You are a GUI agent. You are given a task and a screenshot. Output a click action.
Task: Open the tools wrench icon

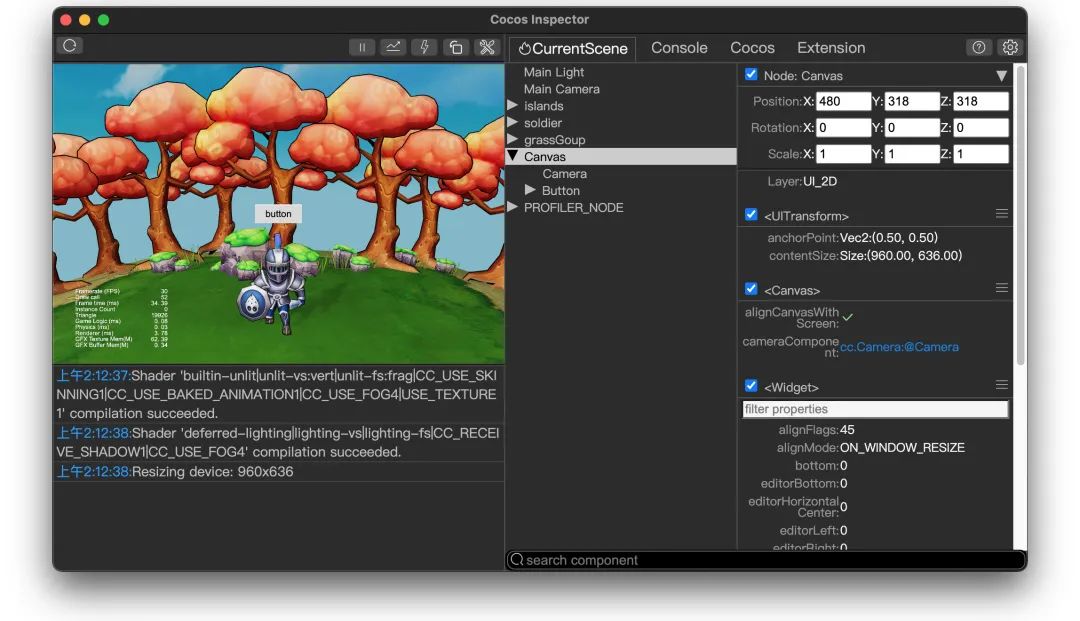click(487, 47)
